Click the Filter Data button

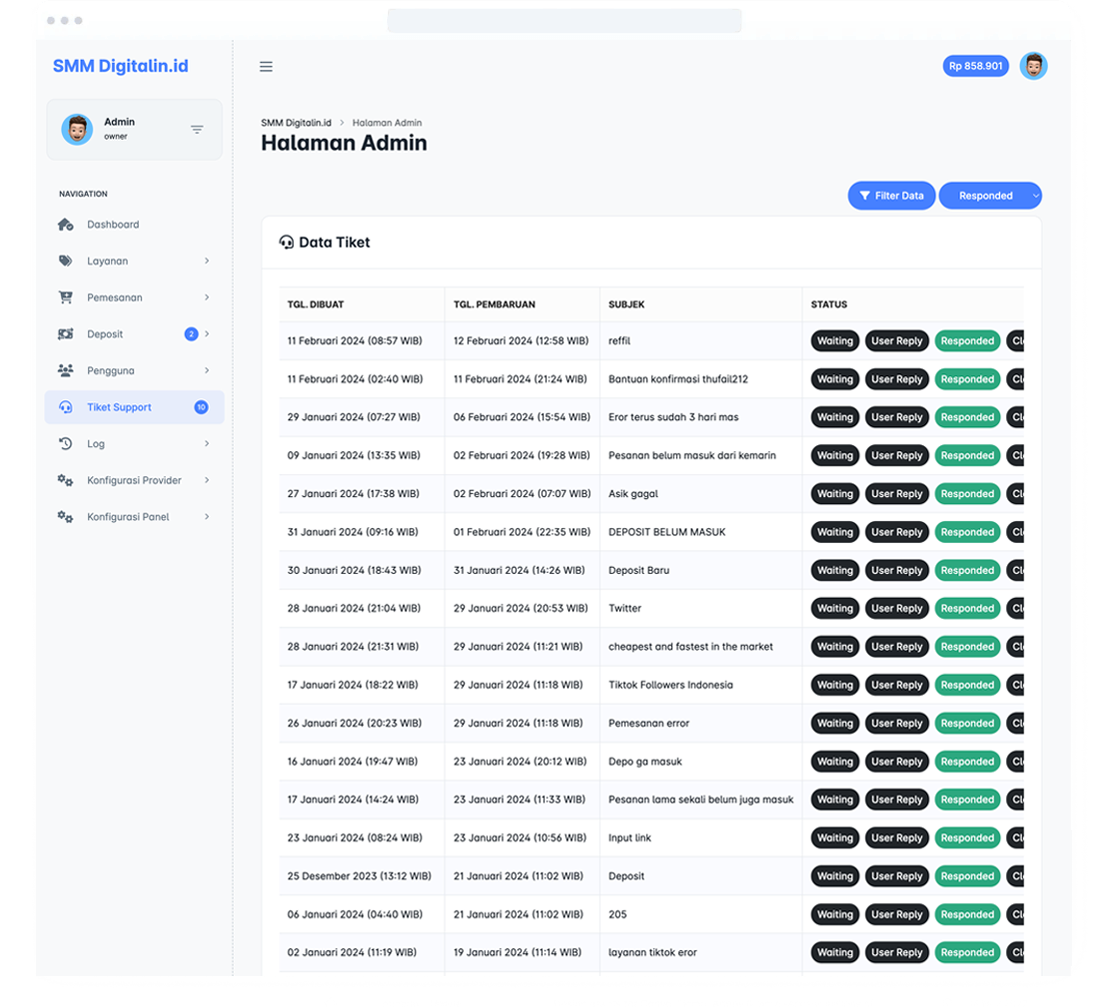click(x=891, y=196)
